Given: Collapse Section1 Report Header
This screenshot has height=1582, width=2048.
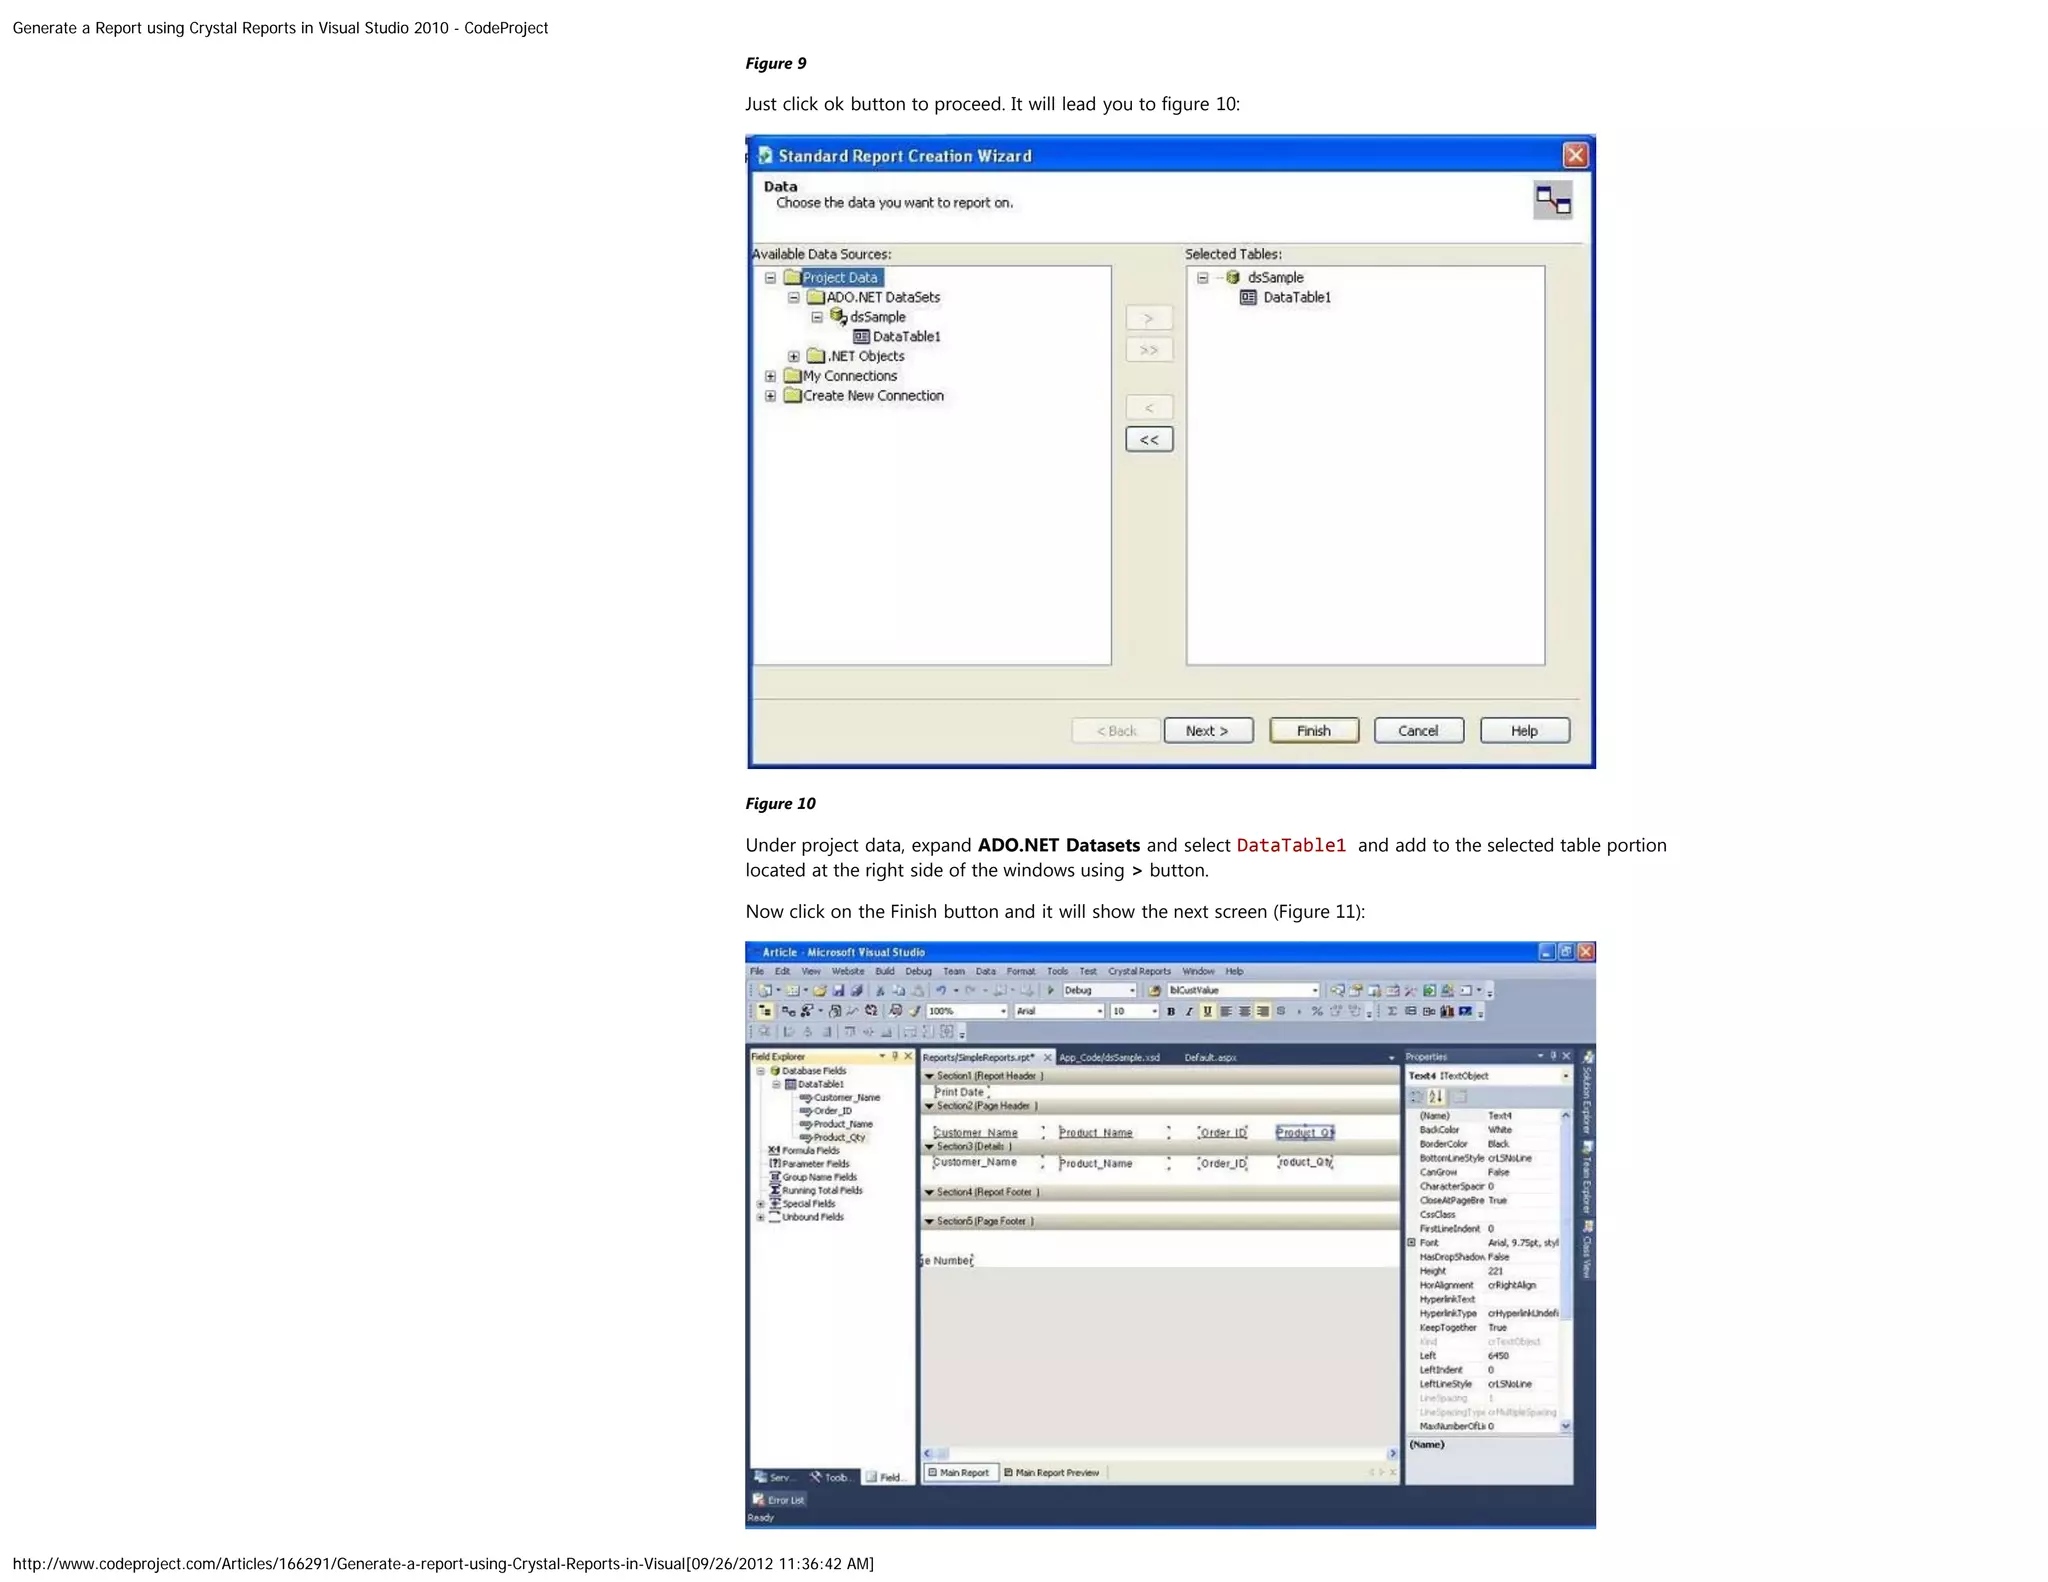Looking at the screenshot, I should coord(929,1076).
